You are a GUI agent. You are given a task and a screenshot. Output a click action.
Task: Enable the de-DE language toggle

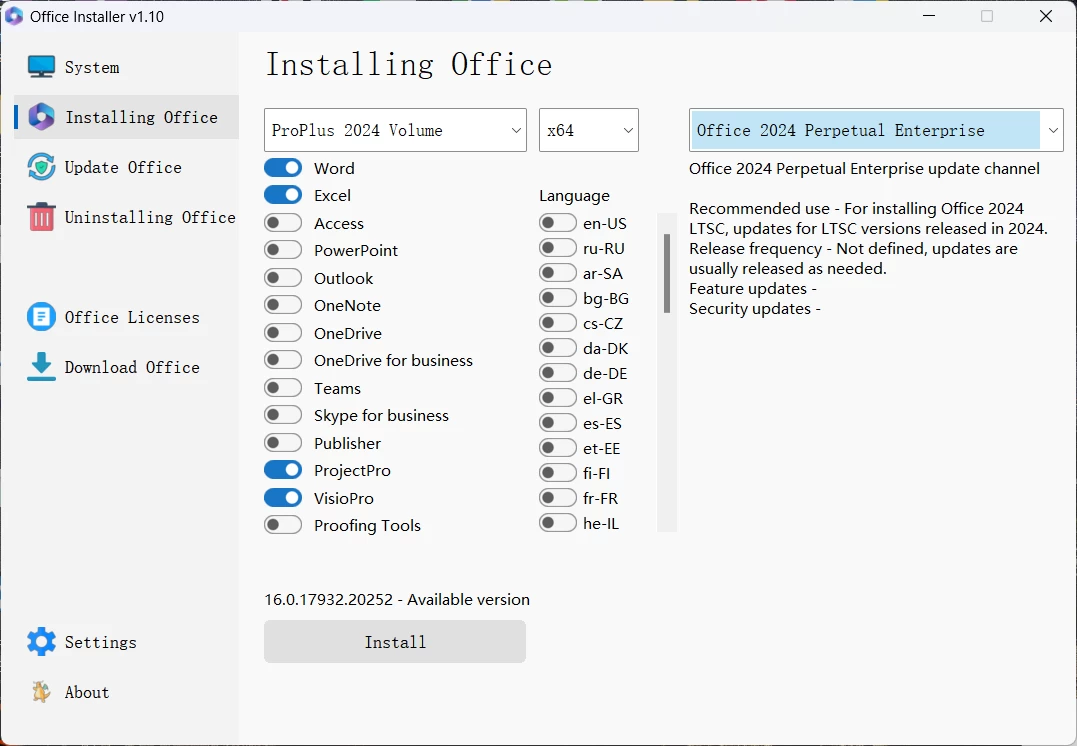558,372
